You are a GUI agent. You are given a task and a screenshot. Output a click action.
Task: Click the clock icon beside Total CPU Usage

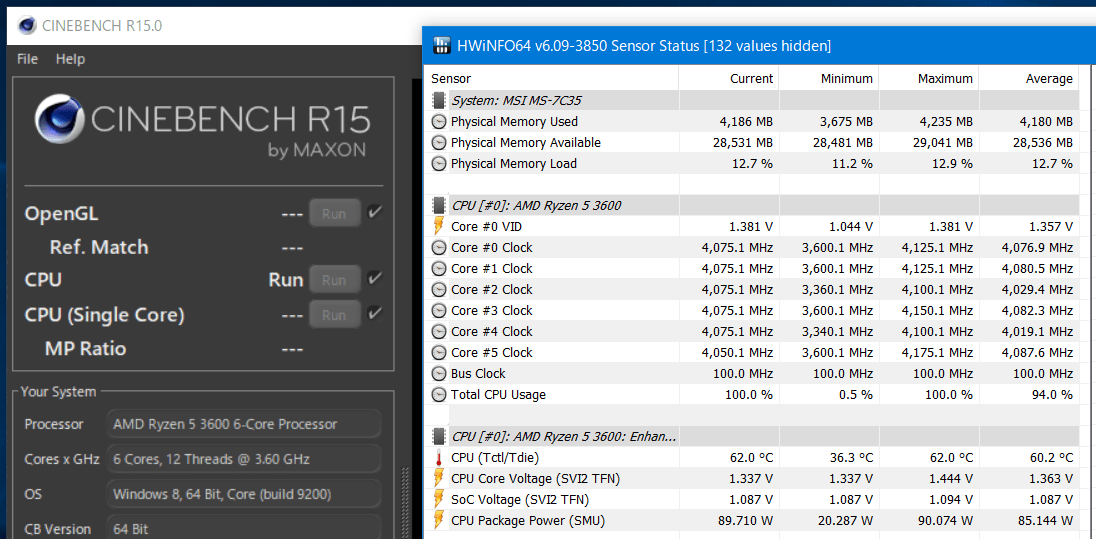[x=439, y=394]
